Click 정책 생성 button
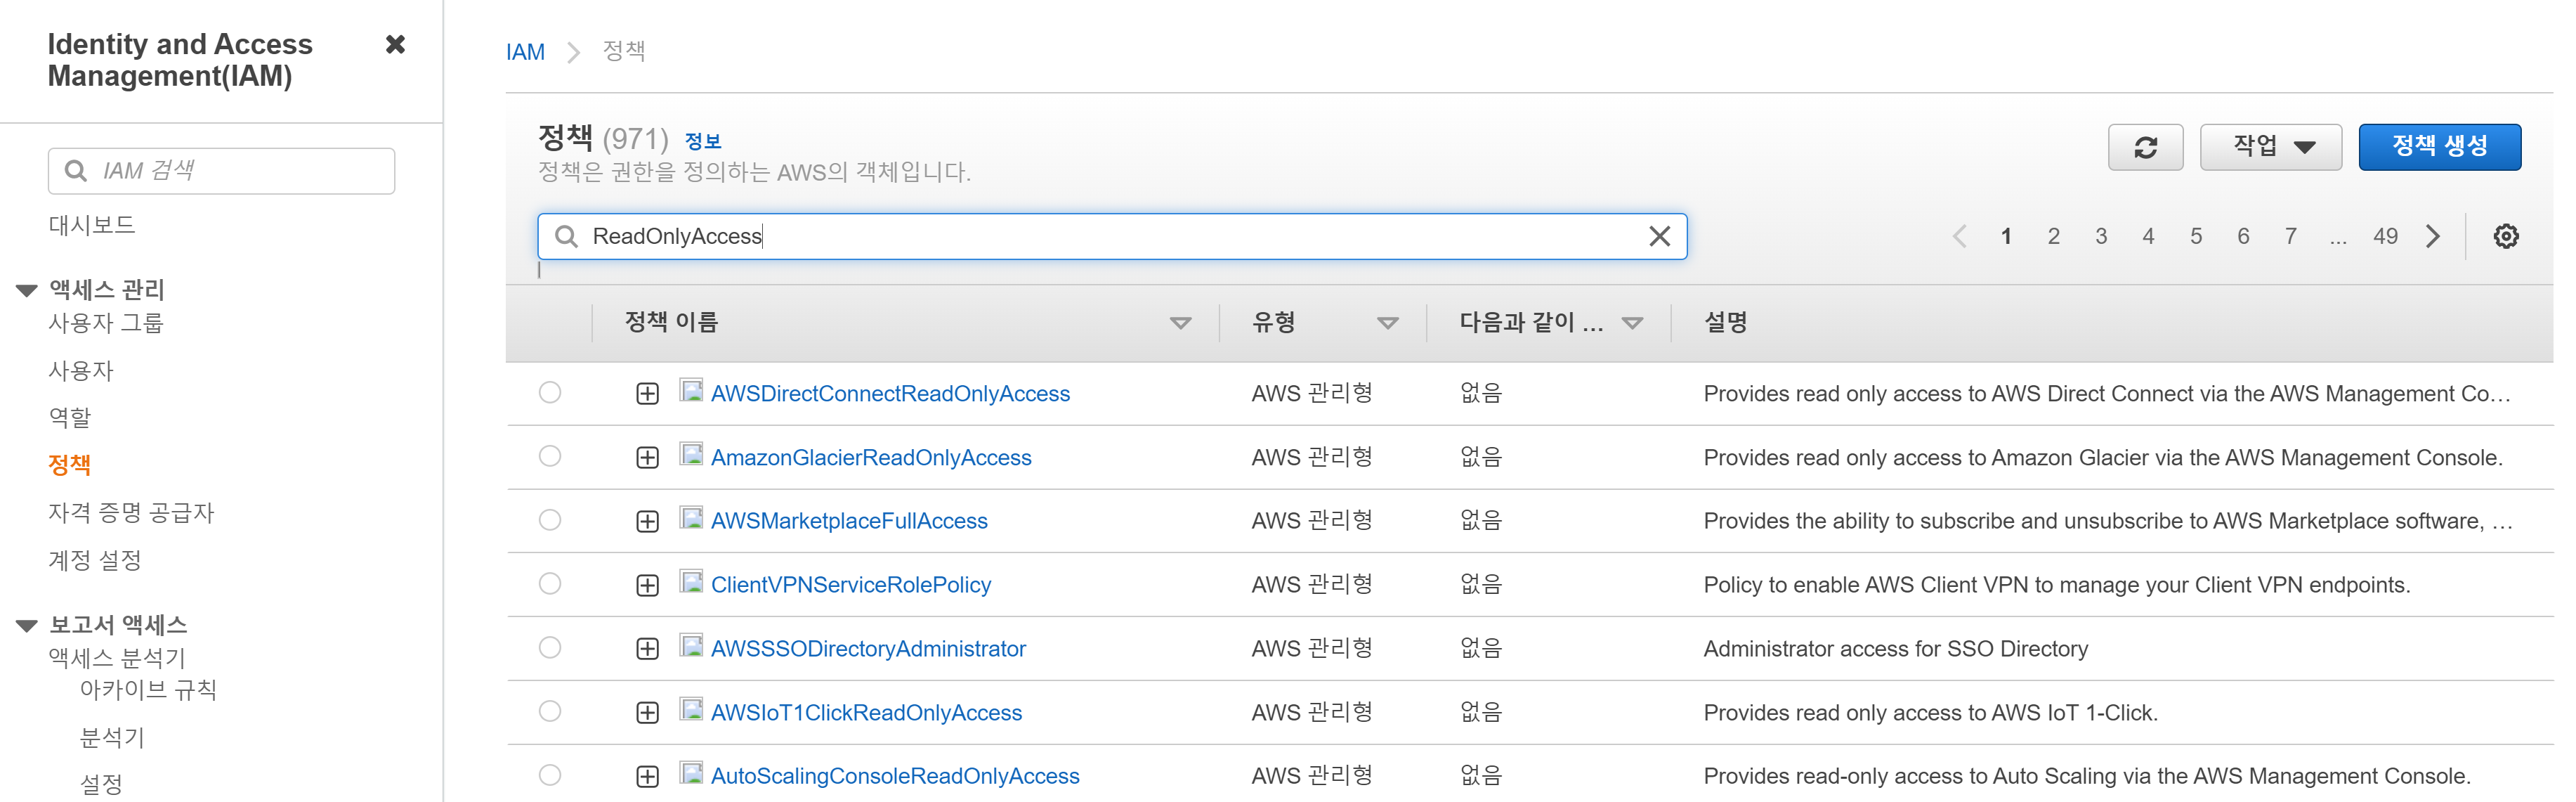 (x=2438, y=147)
